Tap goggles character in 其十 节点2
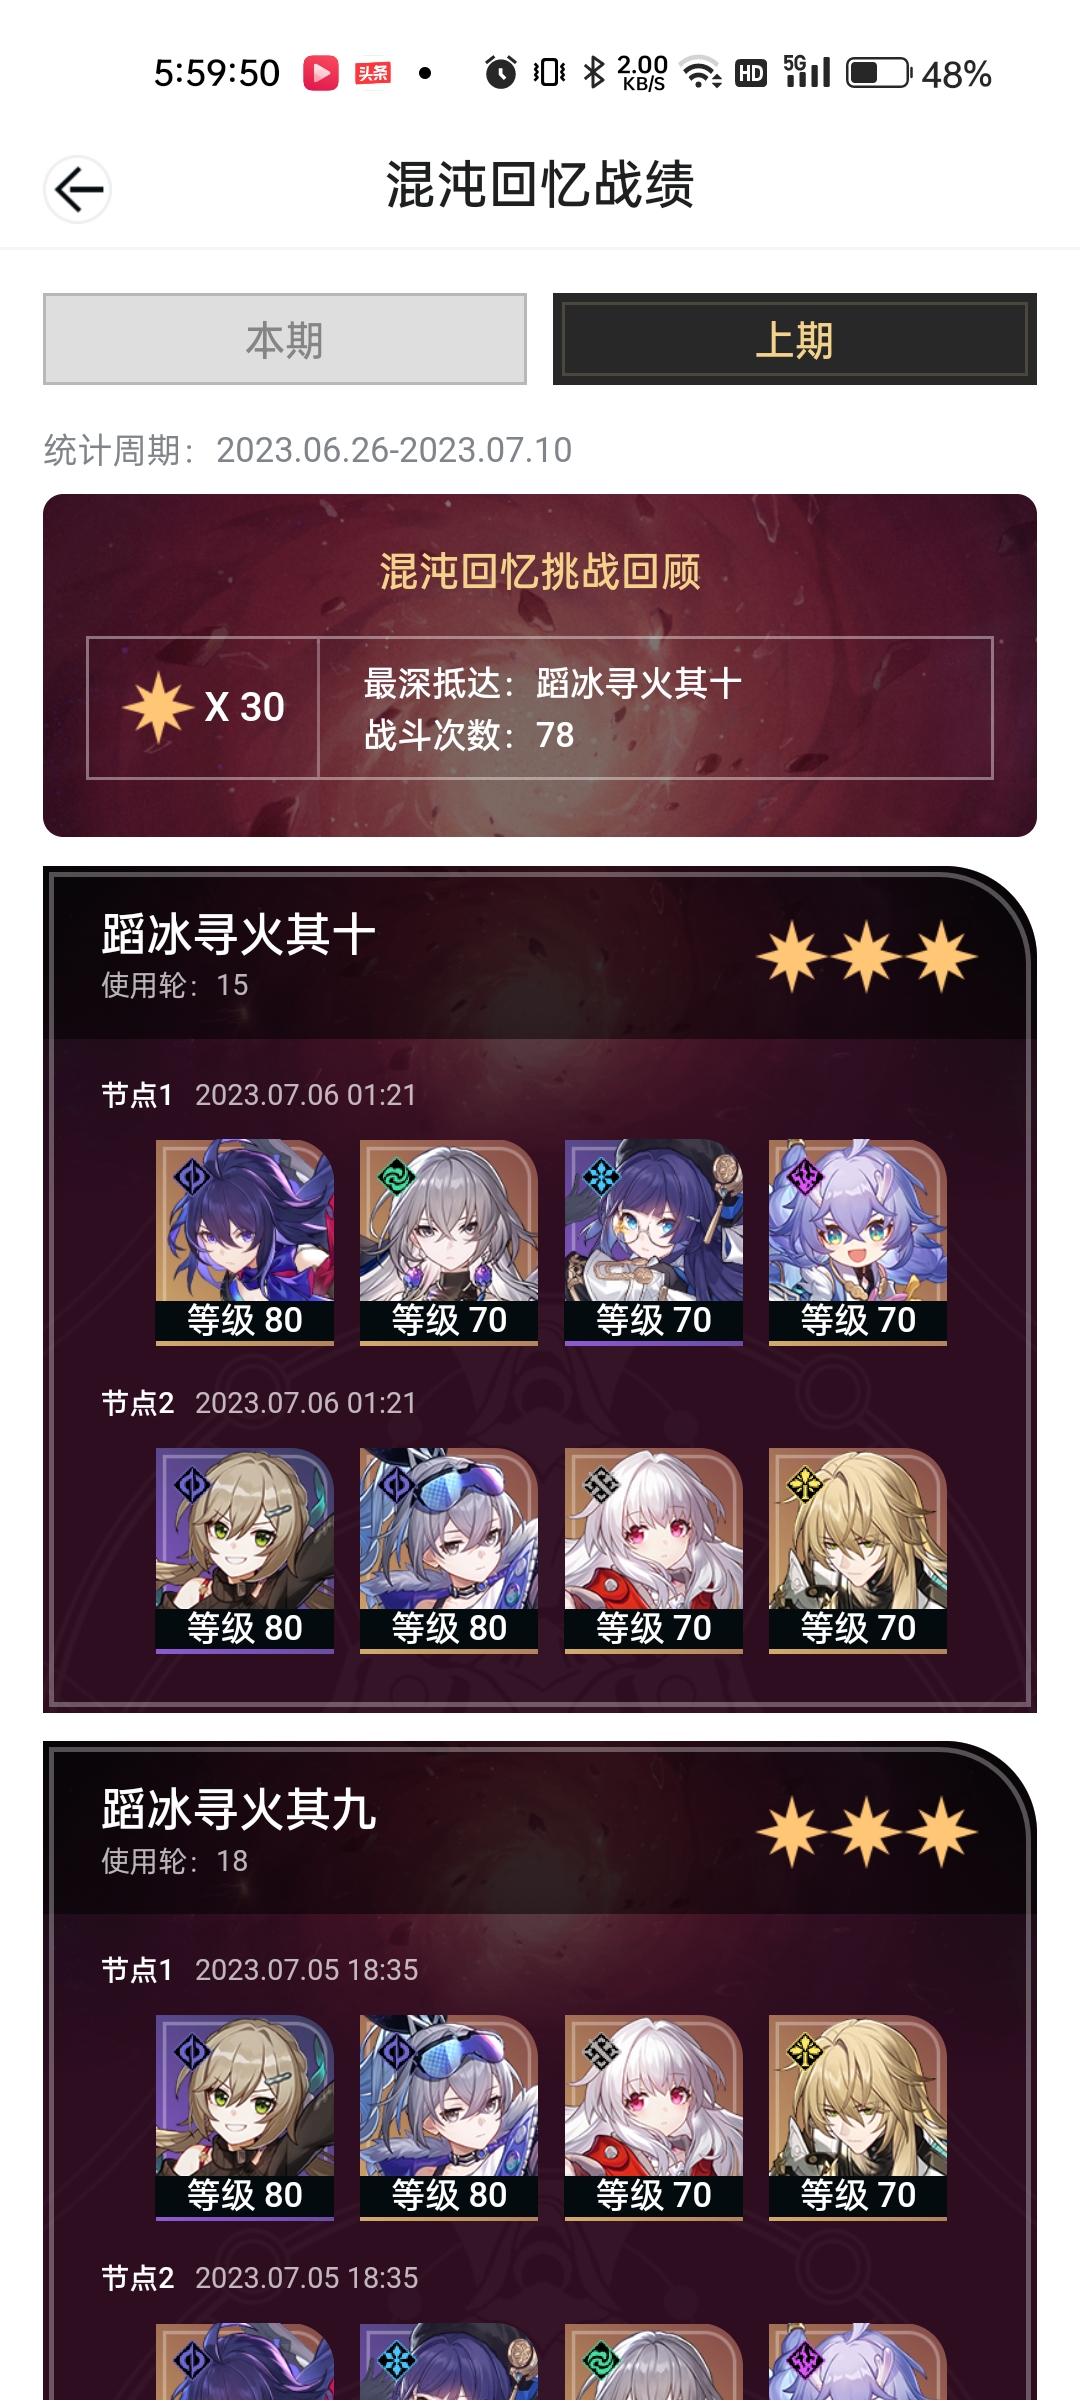1080x2400 pixels. (449, 1550)
